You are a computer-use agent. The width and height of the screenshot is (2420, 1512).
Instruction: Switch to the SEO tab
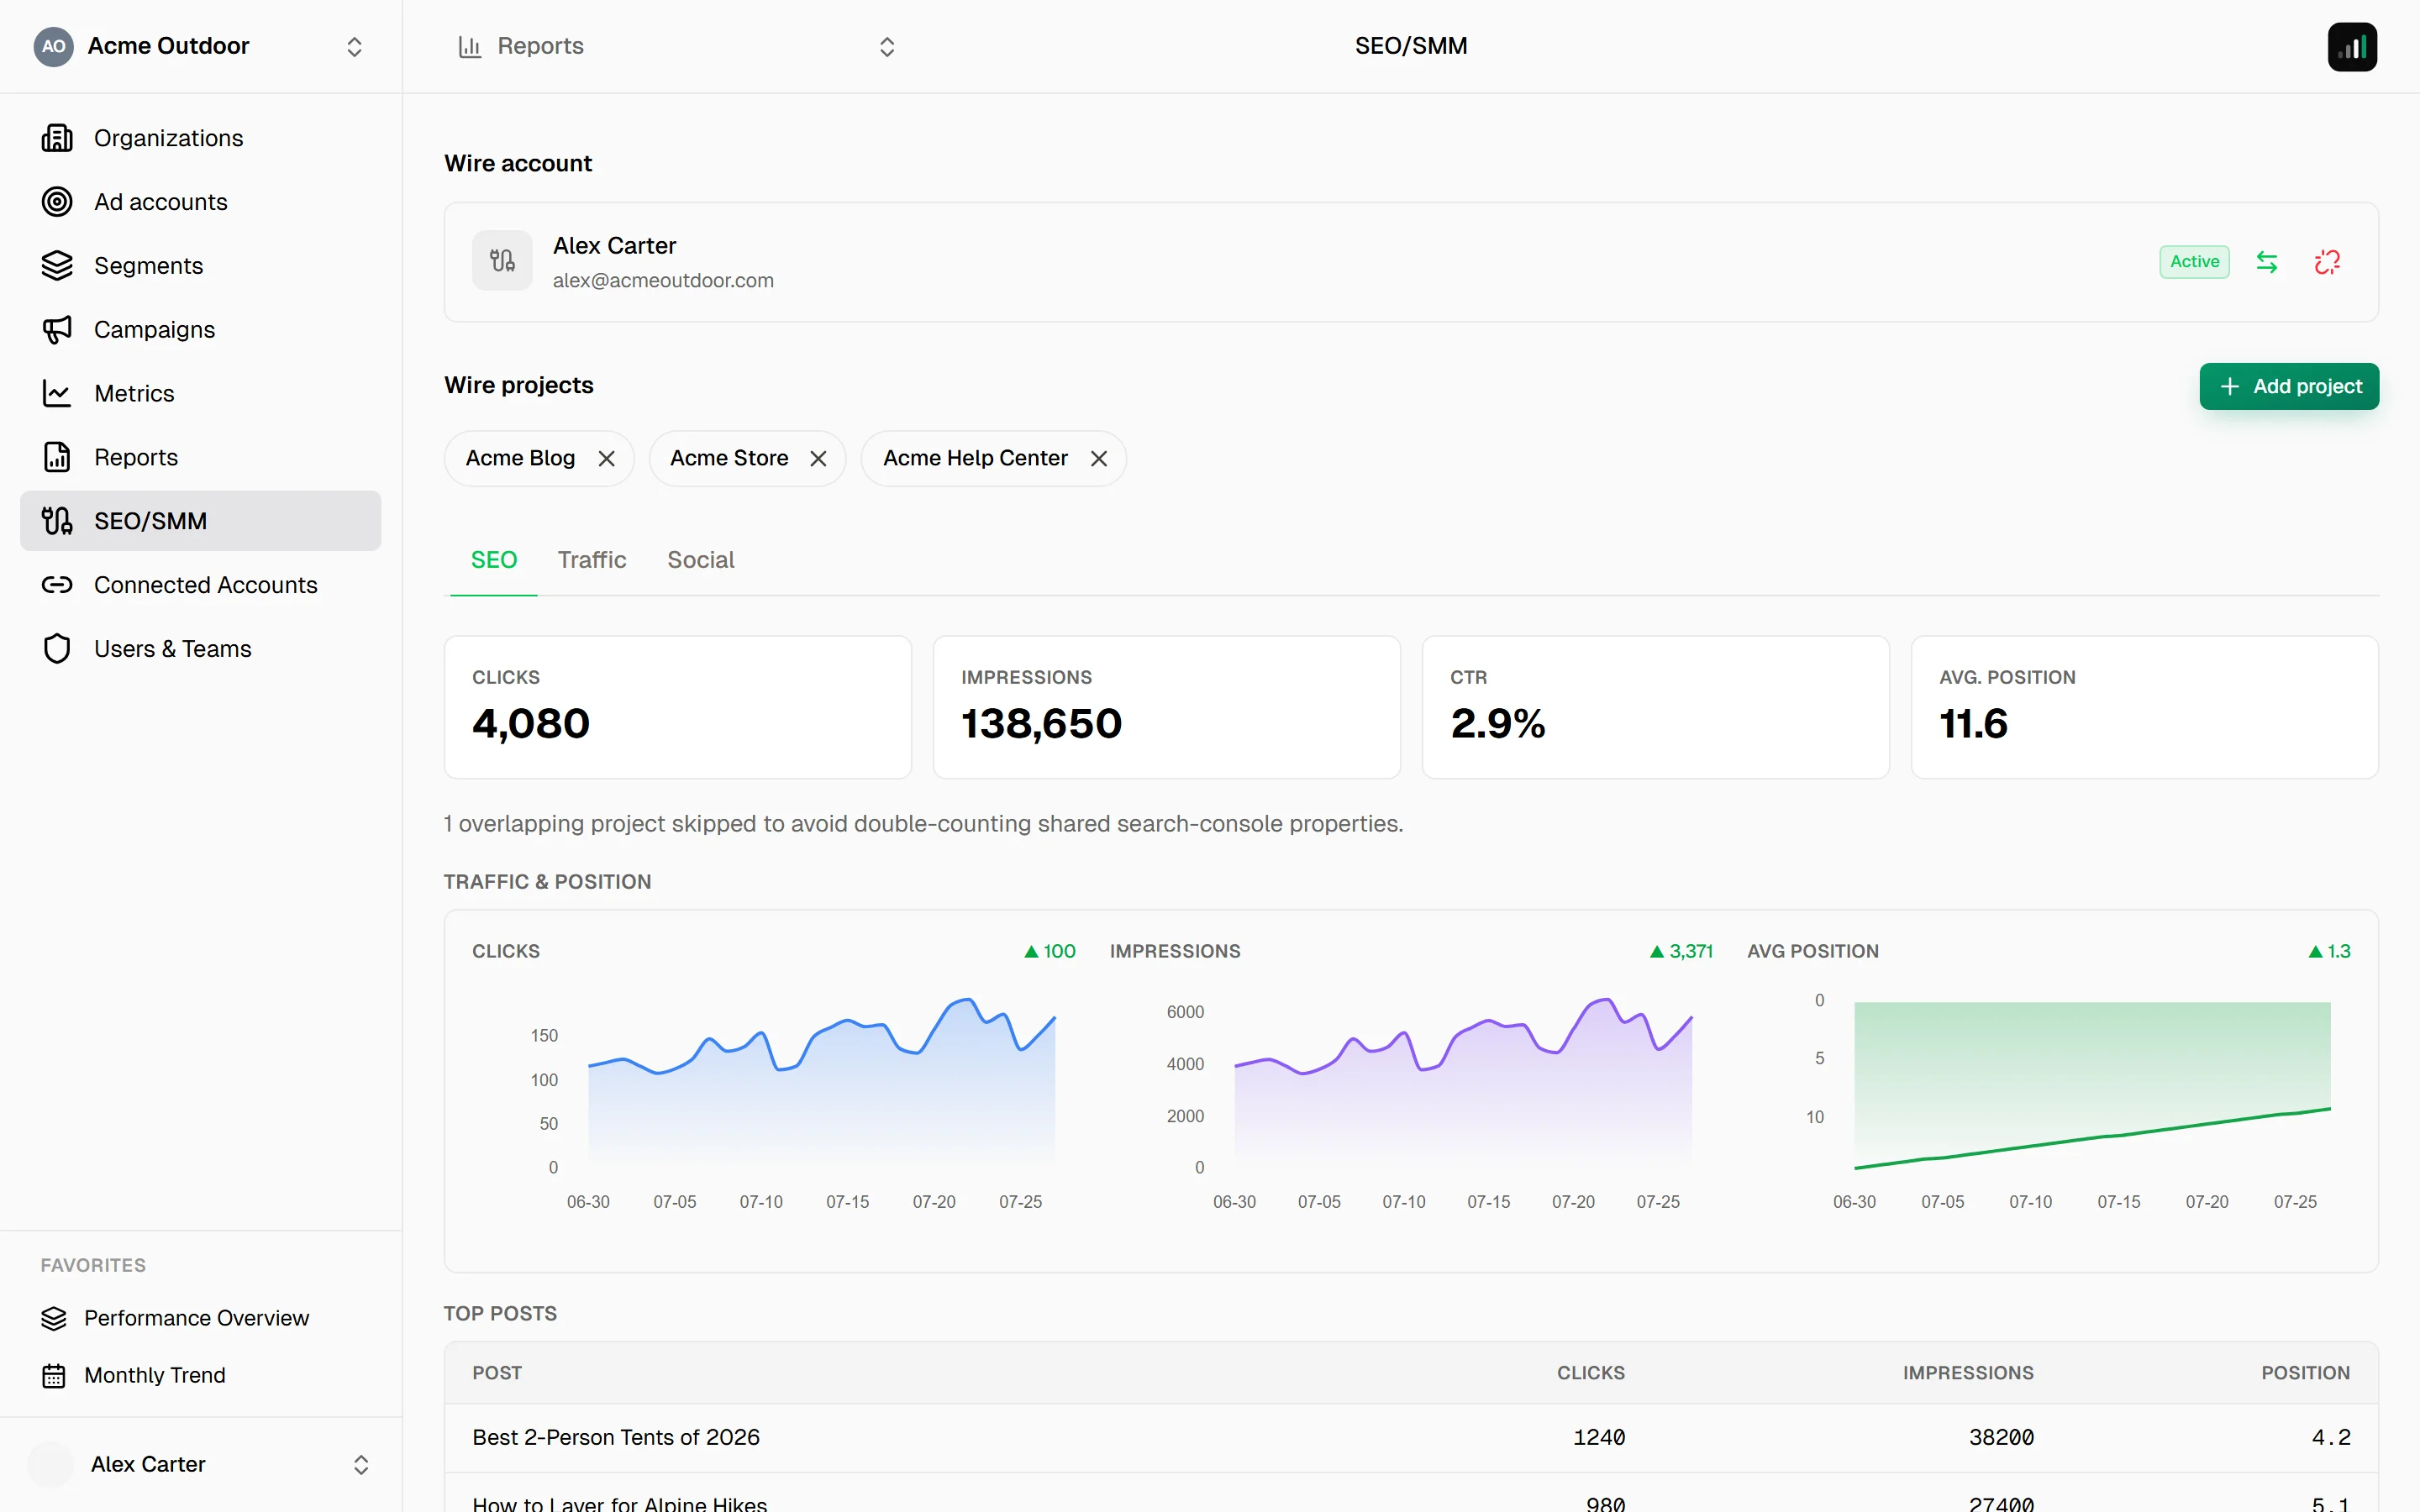point(494,560)
